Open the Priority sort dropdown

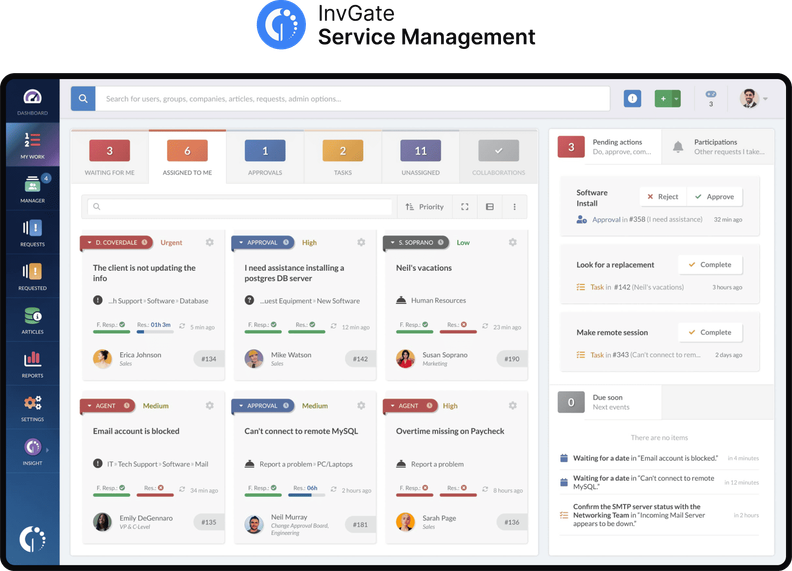424,207
